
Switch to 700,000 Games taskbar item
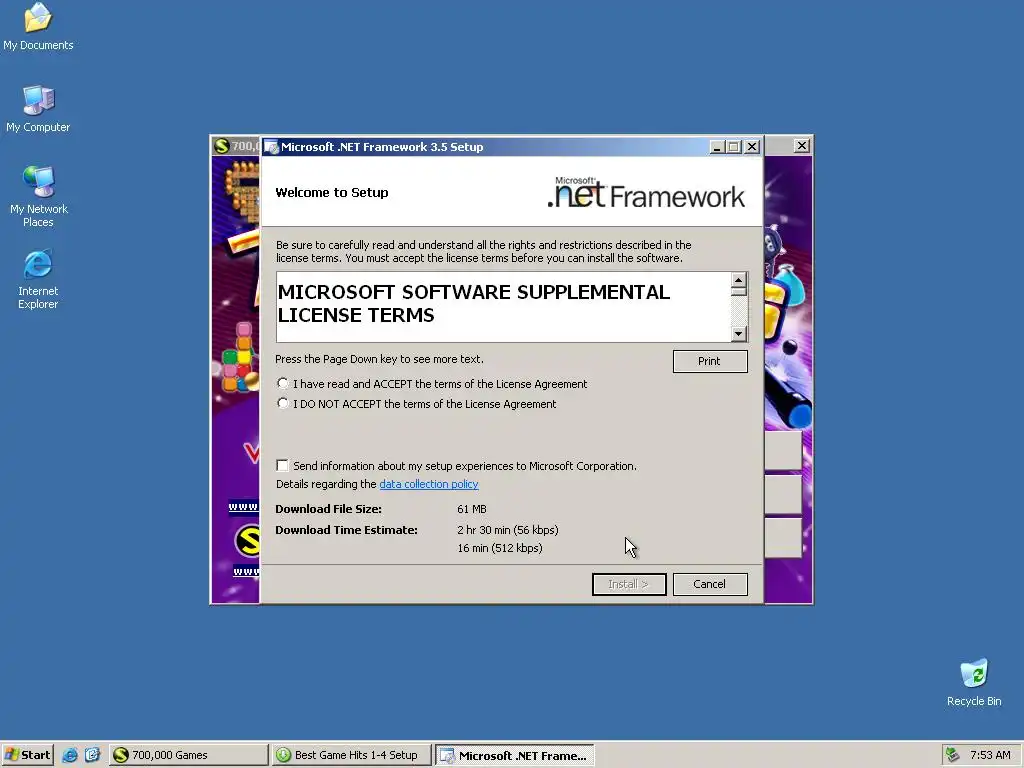pyautogui.click(x=188, y=755)
